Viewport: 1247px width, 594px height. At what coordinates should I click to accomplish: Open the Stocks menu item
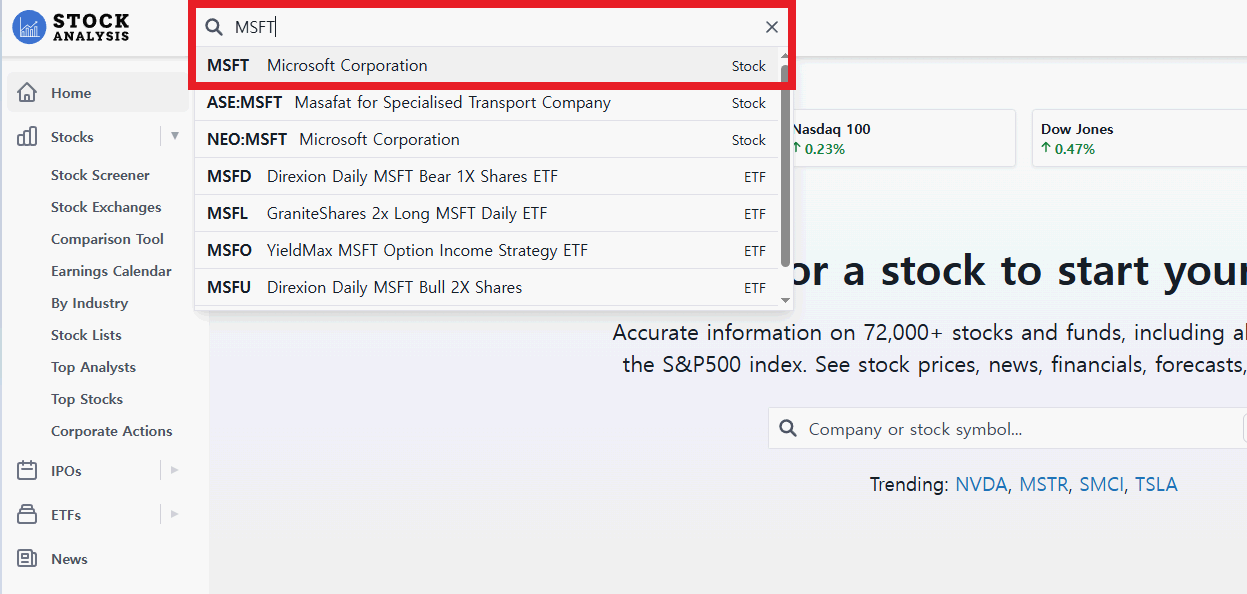[72, 137]
